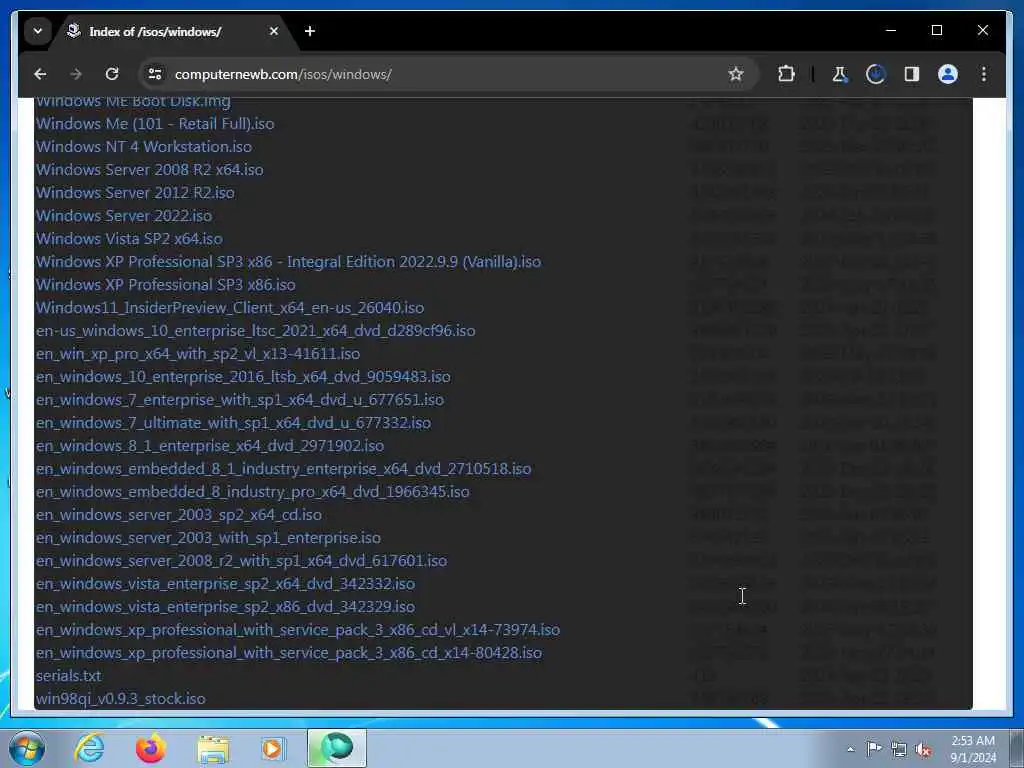Image resolution: width=1024 pixels, height=768 pixels.
Task: Open the Extensions puzzle icon
Action: coord(786,74)
